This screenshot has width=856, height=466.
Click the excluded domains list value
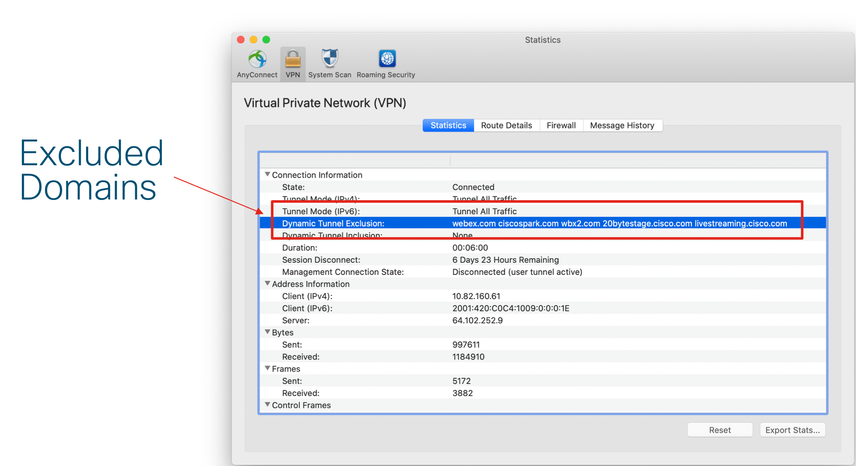[x=620, y=223]
